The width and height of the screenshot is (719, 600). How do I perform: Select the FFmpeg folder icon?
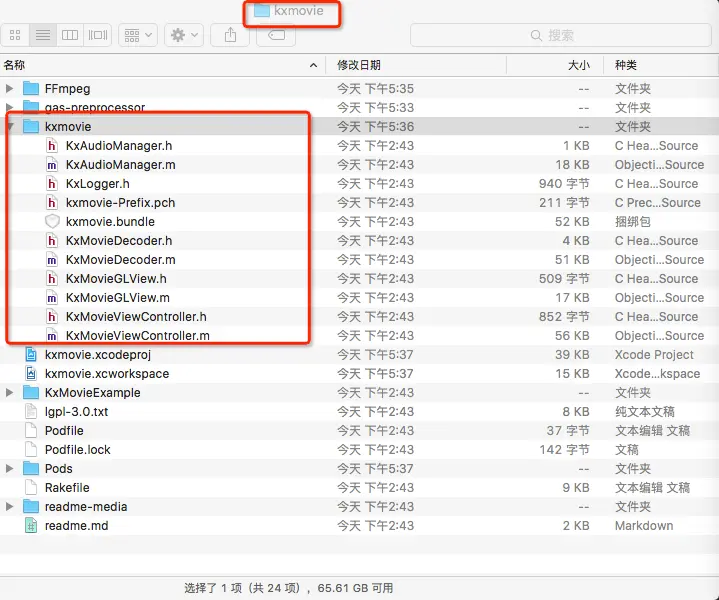tap(31, 88)
